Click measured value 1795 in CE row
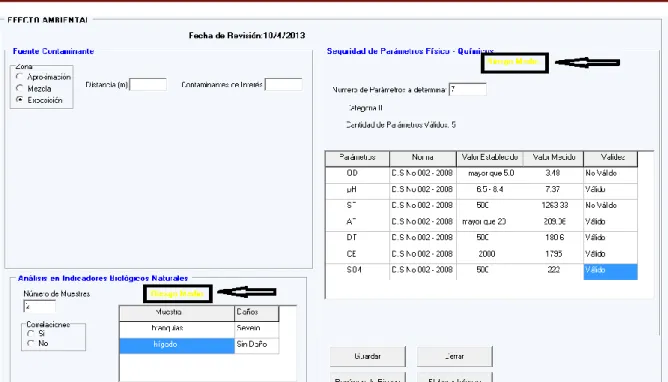 click(x=553, y=254)
